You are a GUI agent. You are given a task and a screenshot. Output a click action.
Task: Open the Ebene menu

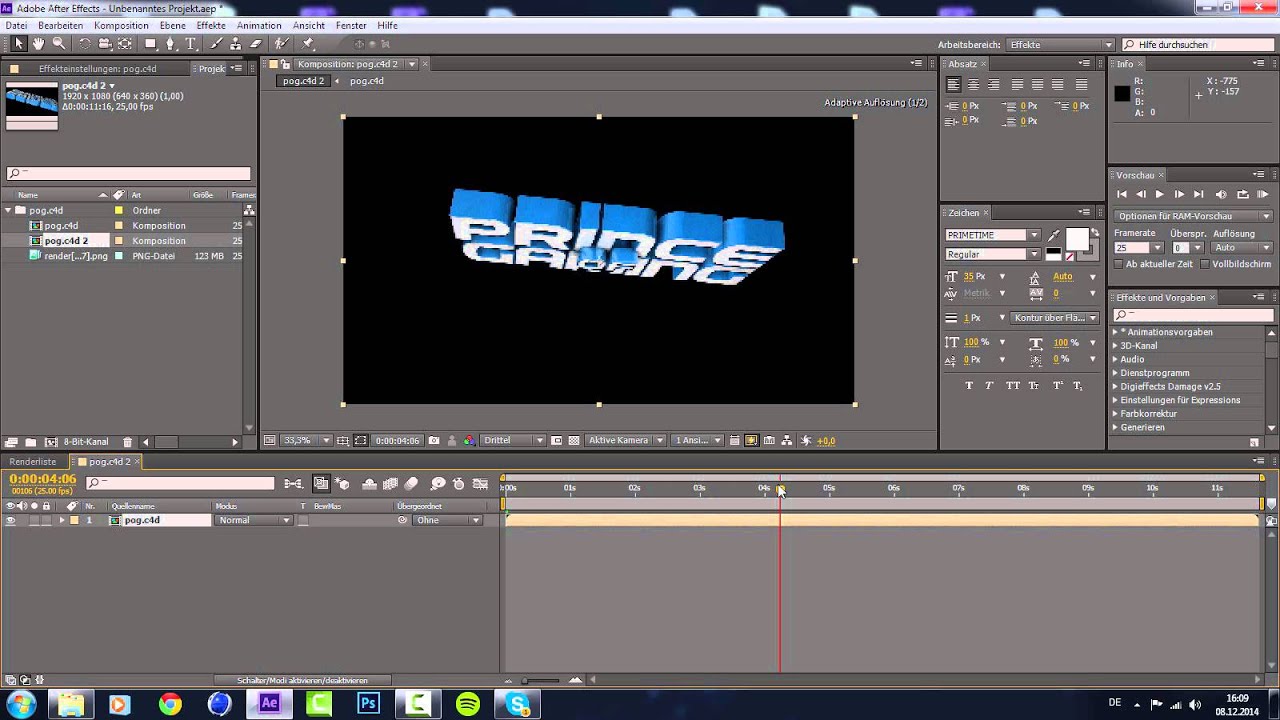tap(172, 25)
